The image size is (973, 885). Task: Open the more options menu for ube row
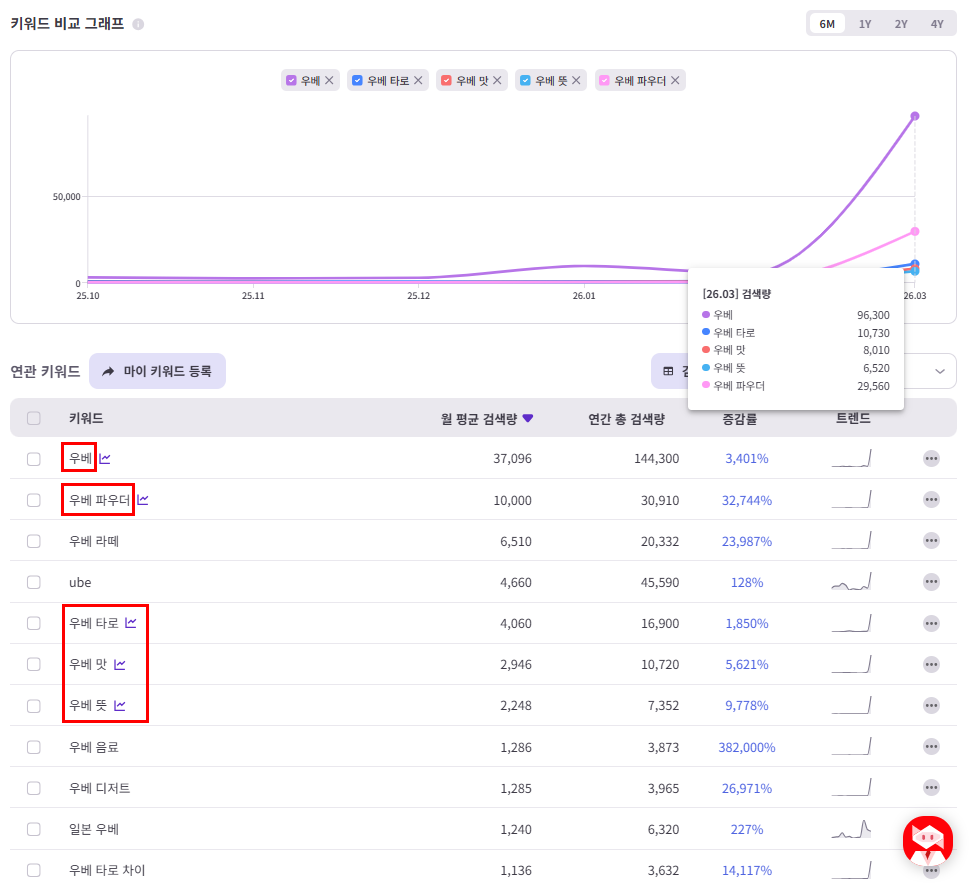(x=931, y=582)
